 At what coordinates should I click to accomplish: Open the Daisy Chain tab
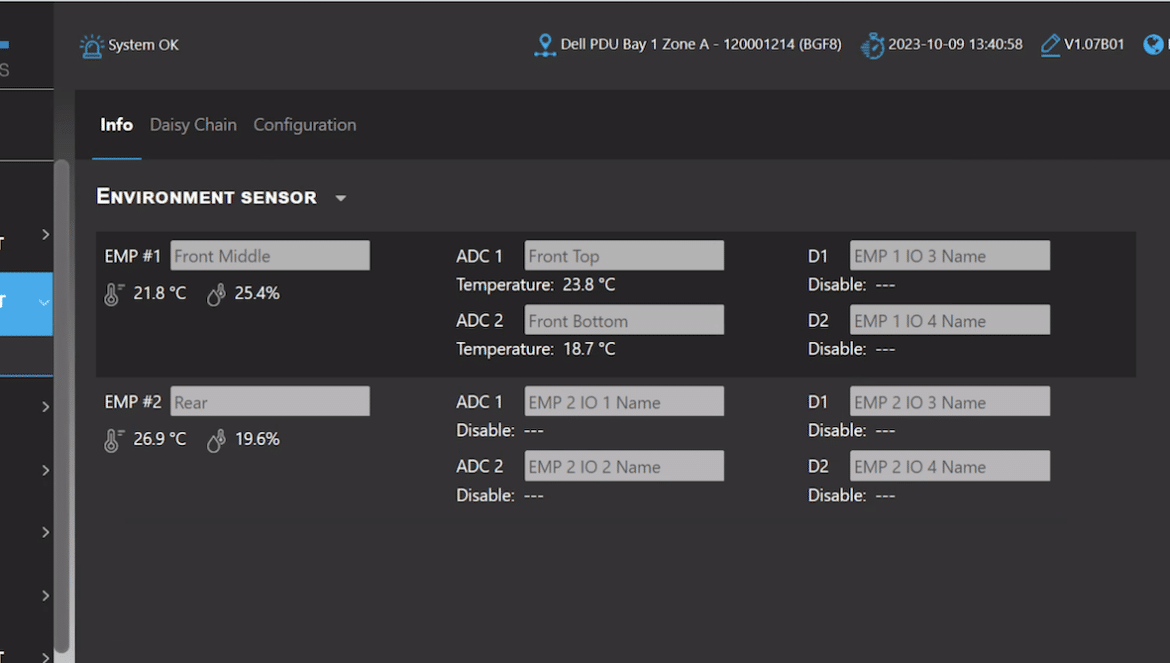point(193,125)
